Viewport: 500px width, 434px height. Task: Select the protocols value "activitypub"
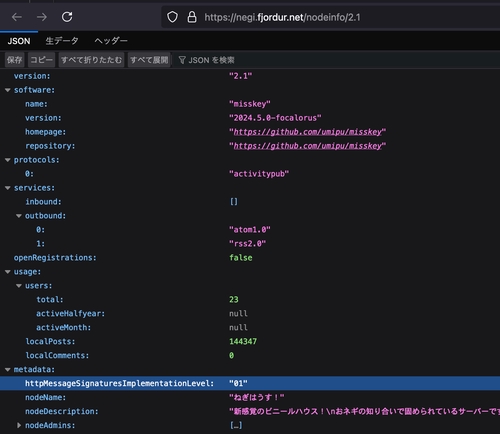click(x=259, y=174)
